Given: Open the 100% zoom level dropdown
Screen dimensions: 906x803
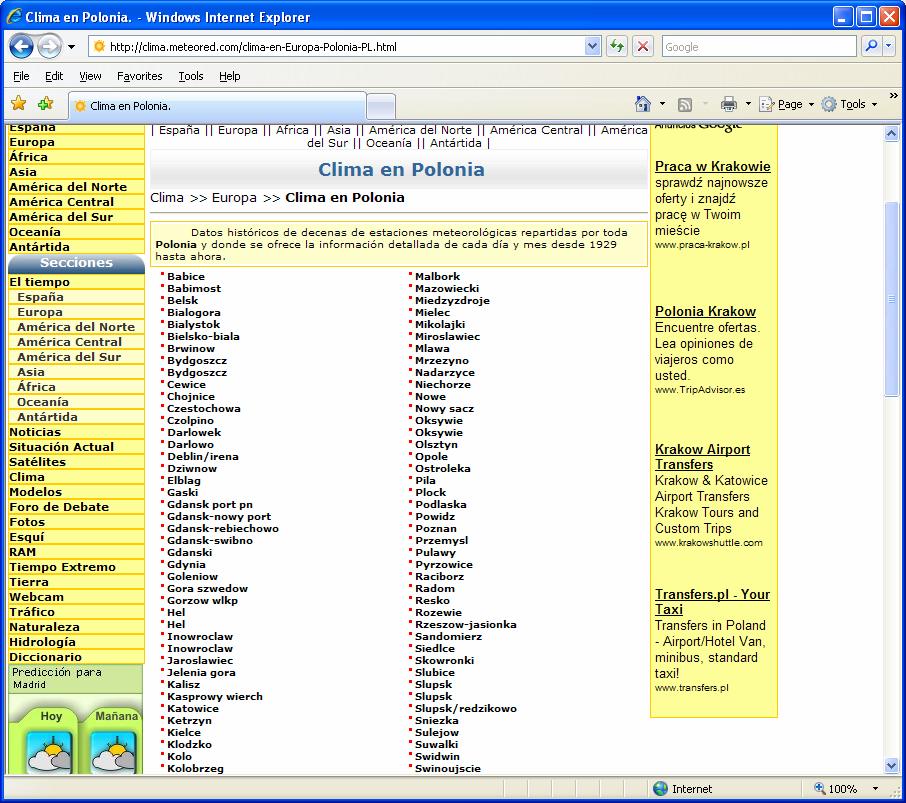Looking at the screenshot, I should click(x=875, y=789).
